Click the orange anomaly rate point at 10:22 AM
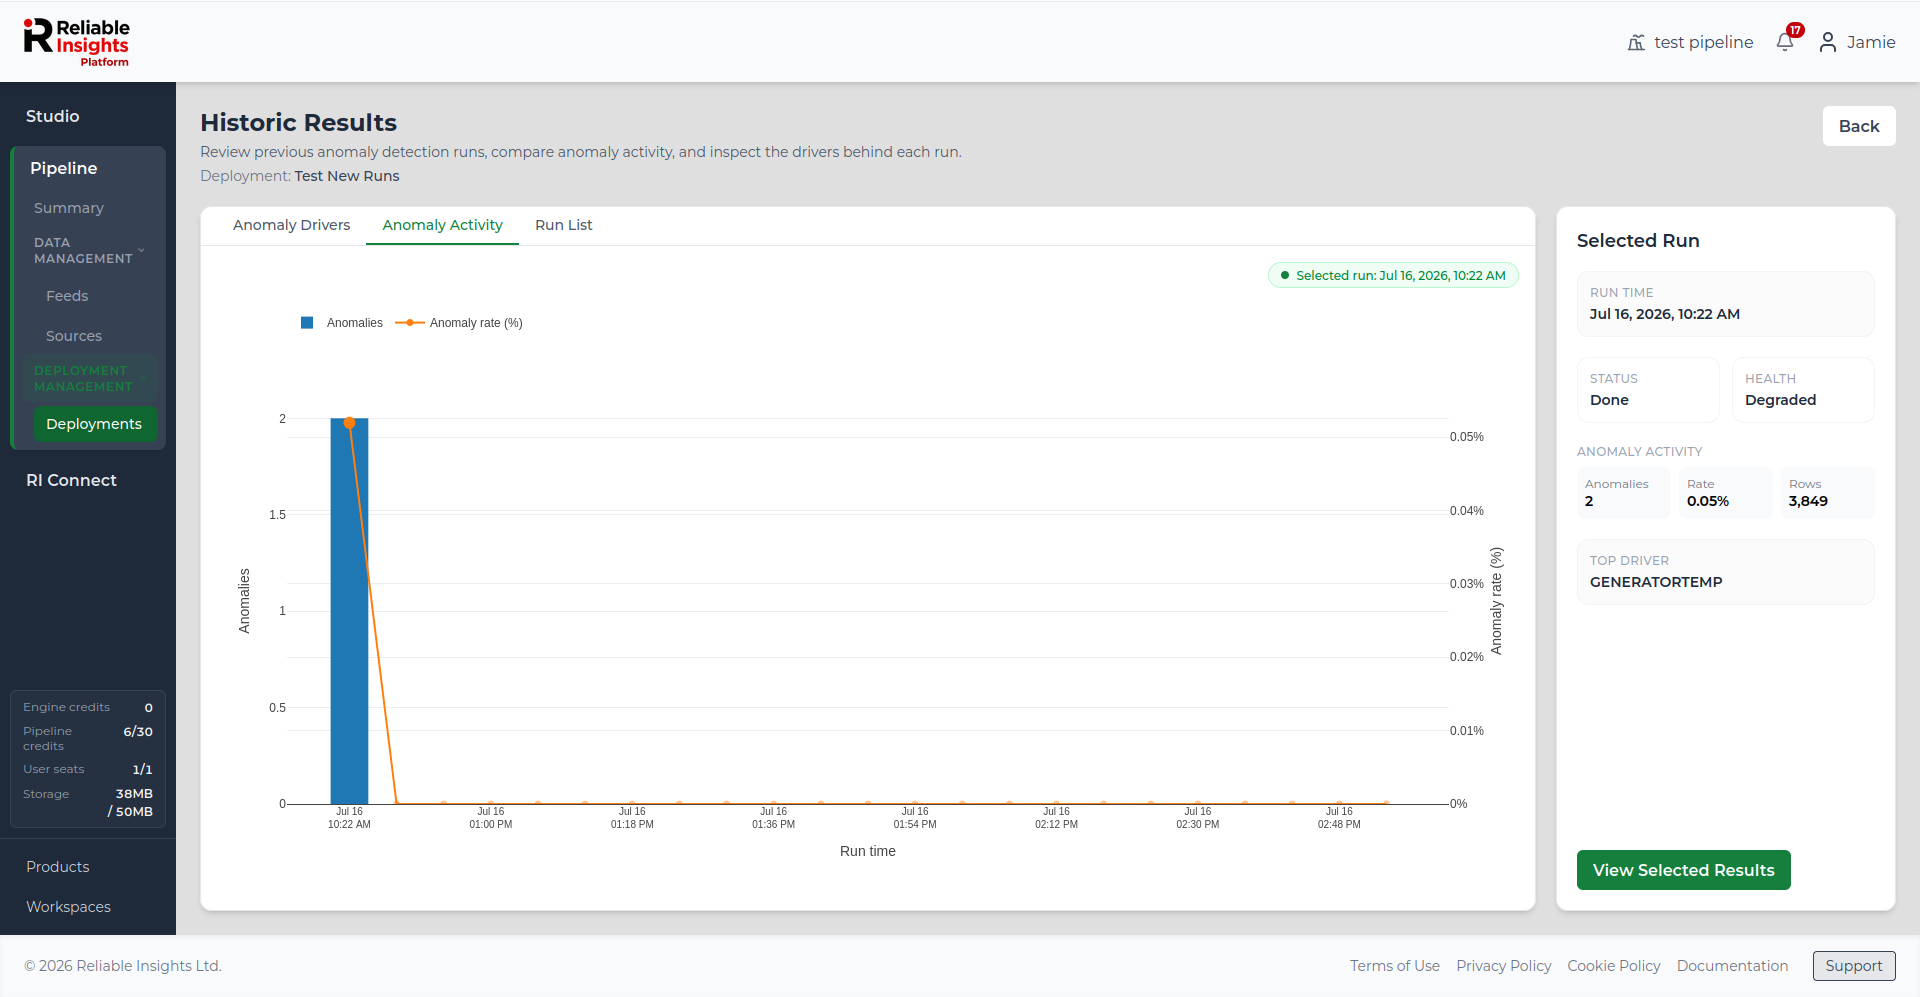 (x=349, y=423)
